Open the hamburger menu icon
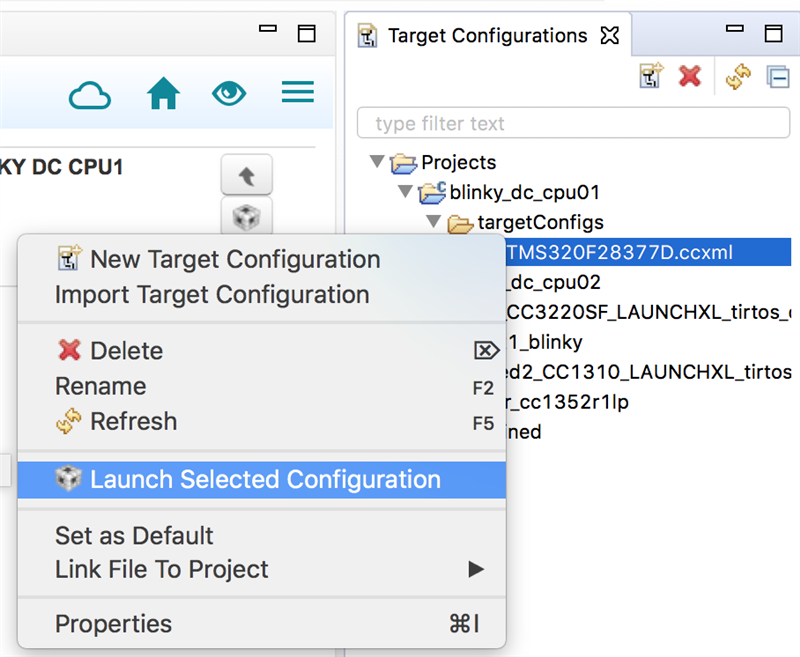The width and height of the screenshot is (800, 657). (x=298, y=93)
